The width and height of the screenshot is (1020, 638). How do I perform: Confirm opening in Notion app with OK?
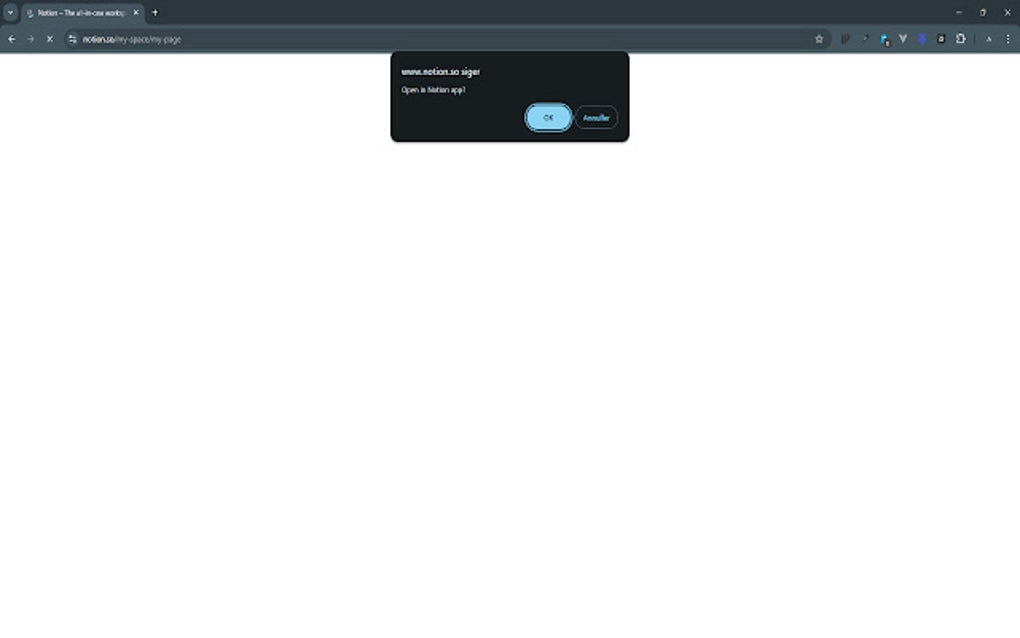tap(548, 117)
